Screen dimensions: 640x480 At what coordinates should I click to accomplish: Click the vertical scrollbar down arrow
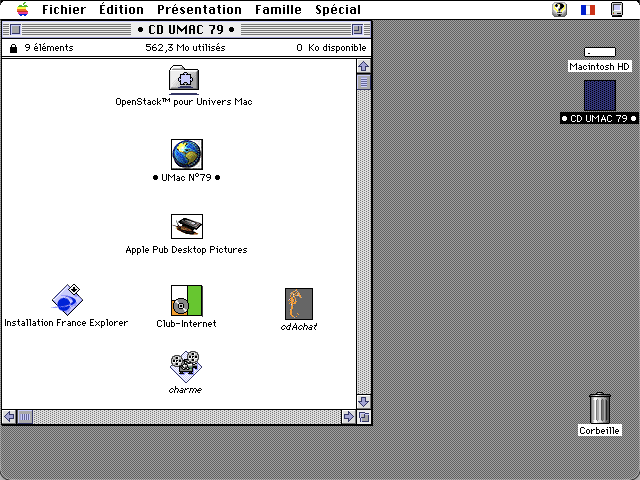click(364, 402)
